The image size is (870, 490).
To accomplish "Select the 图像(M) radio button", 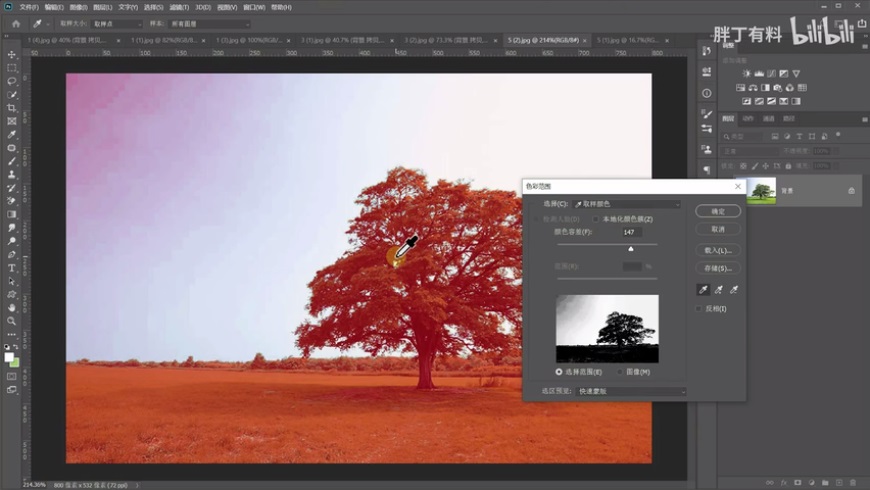I will pyautogui.click(x=621, y=371).
